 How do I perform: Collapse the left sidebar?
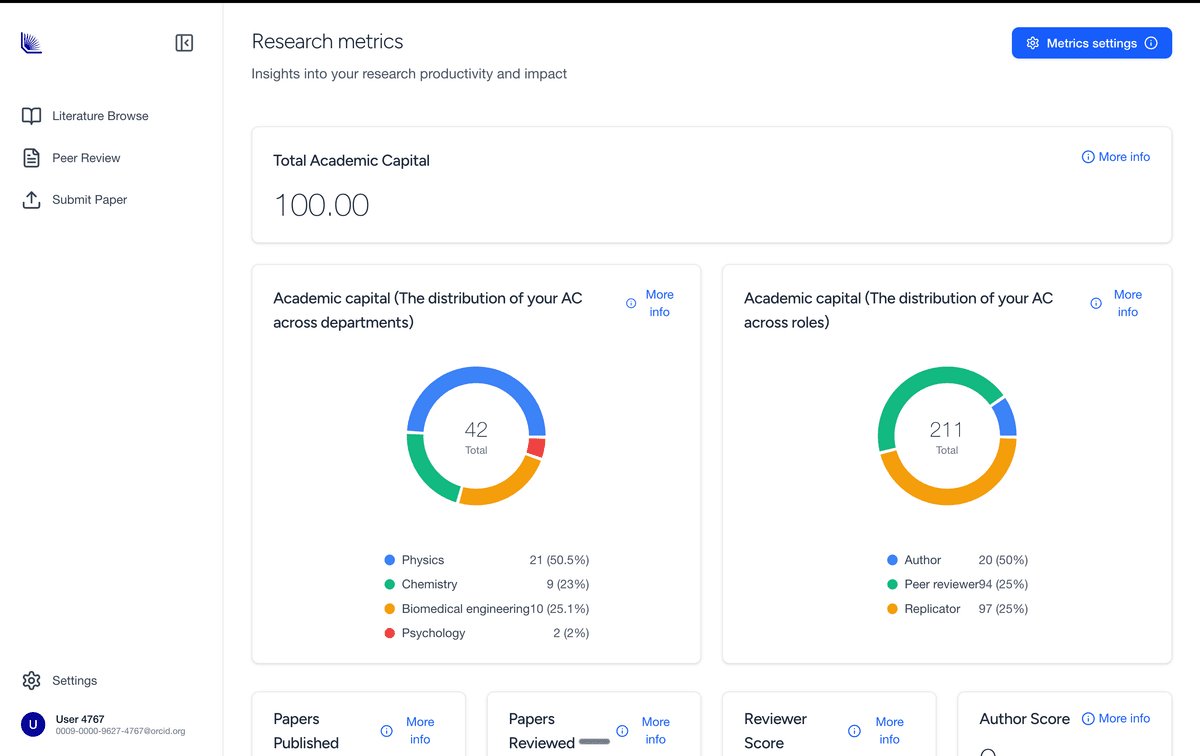(184, 43)
